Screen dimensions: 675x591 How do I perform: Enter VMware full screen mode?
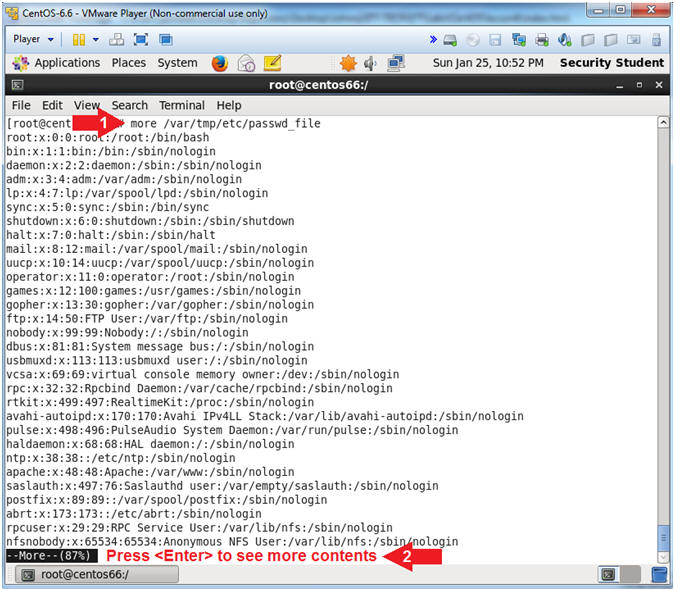pyautogui.click(x=141, y=40)
